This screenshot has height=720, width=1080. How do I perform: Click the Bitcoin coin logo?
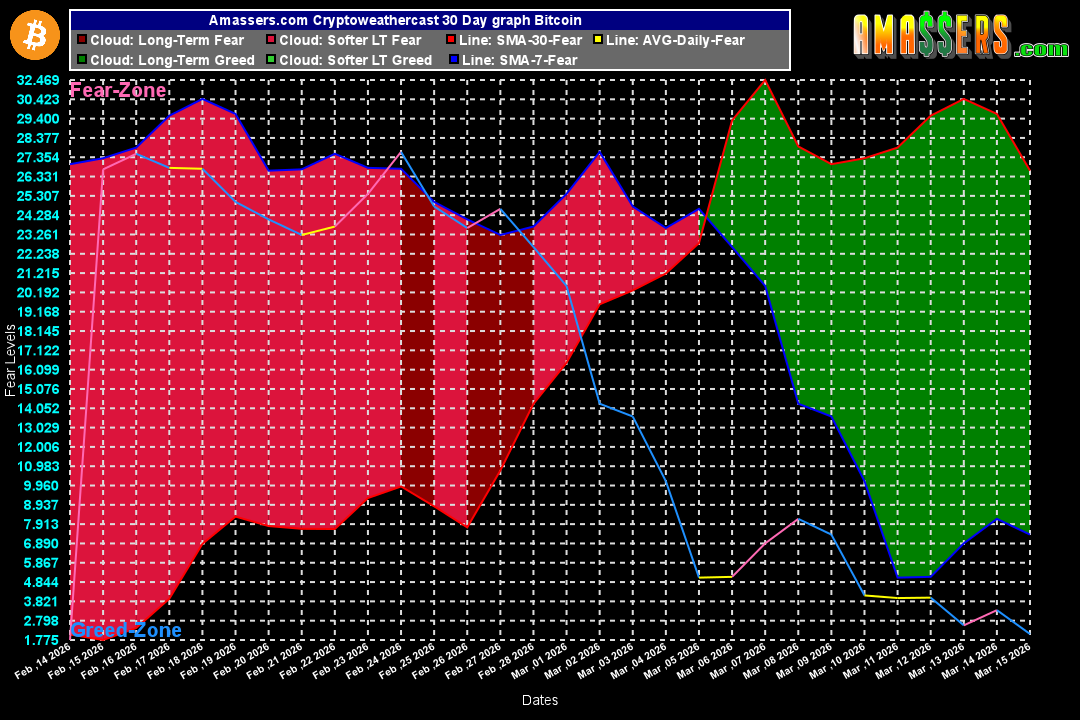[x=35, y=35]
